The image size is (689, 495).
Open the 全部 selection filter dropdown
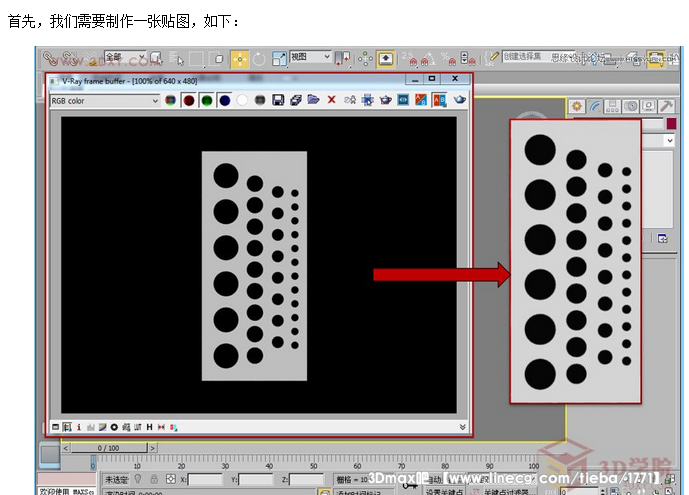125,57
